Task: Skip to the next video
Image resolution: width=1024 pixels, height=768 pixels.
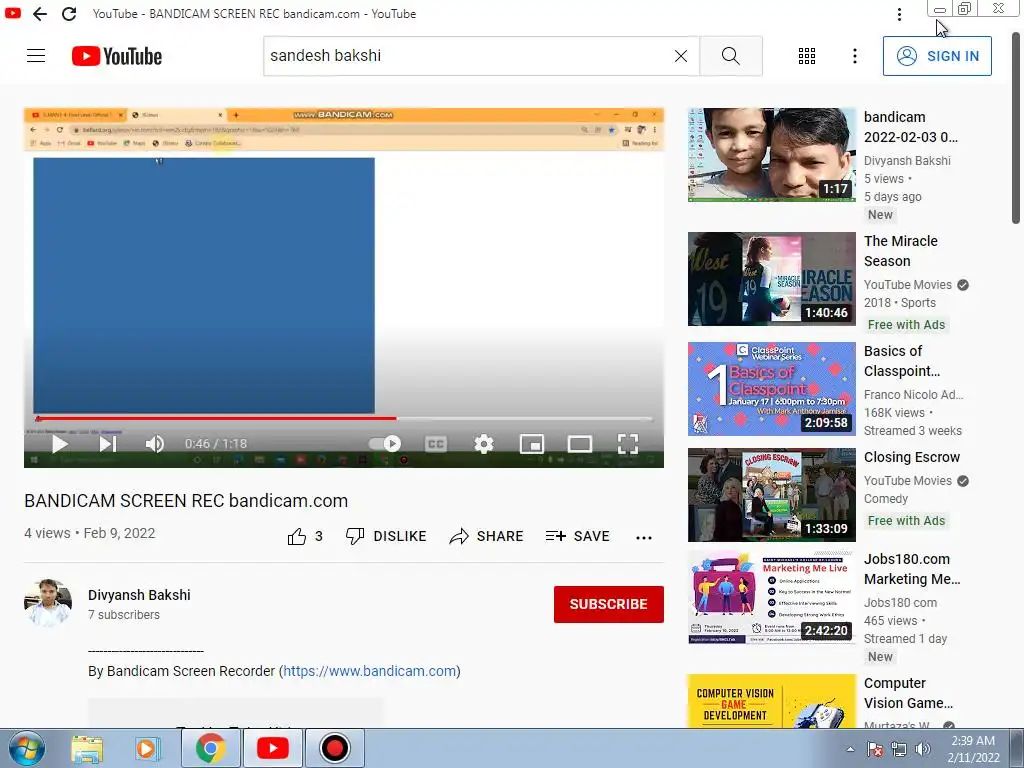Action: pyautogui.click(x=108, y=444)
